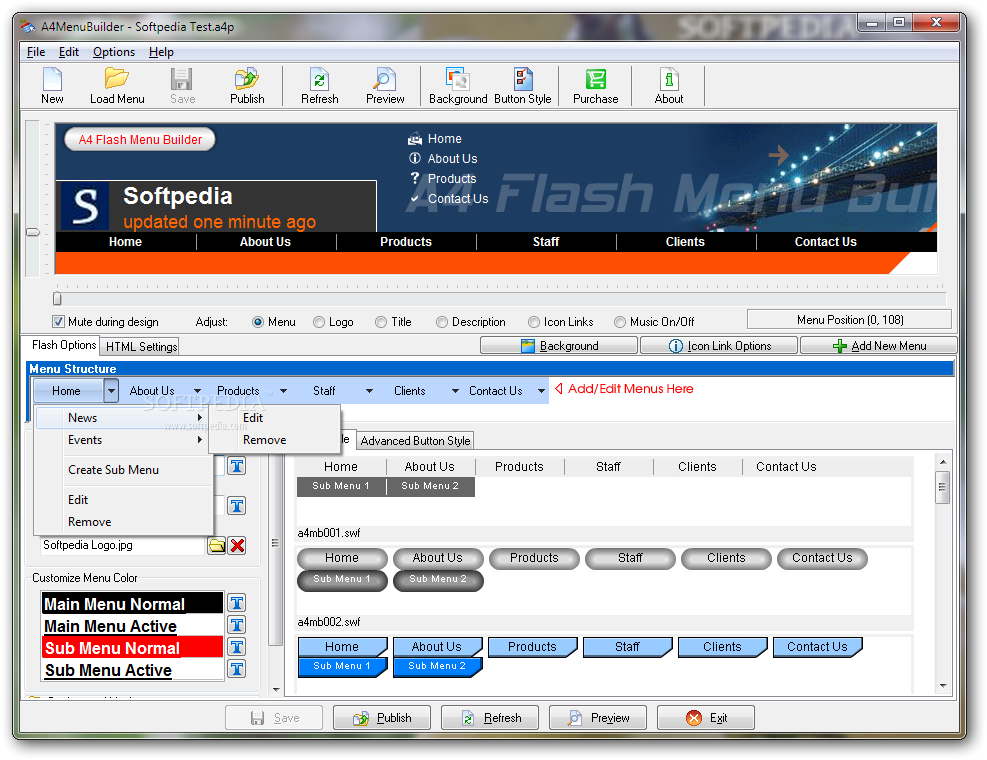
Task: Expand the Contact Us menu dropdown arrow
Action: point(541,391)
